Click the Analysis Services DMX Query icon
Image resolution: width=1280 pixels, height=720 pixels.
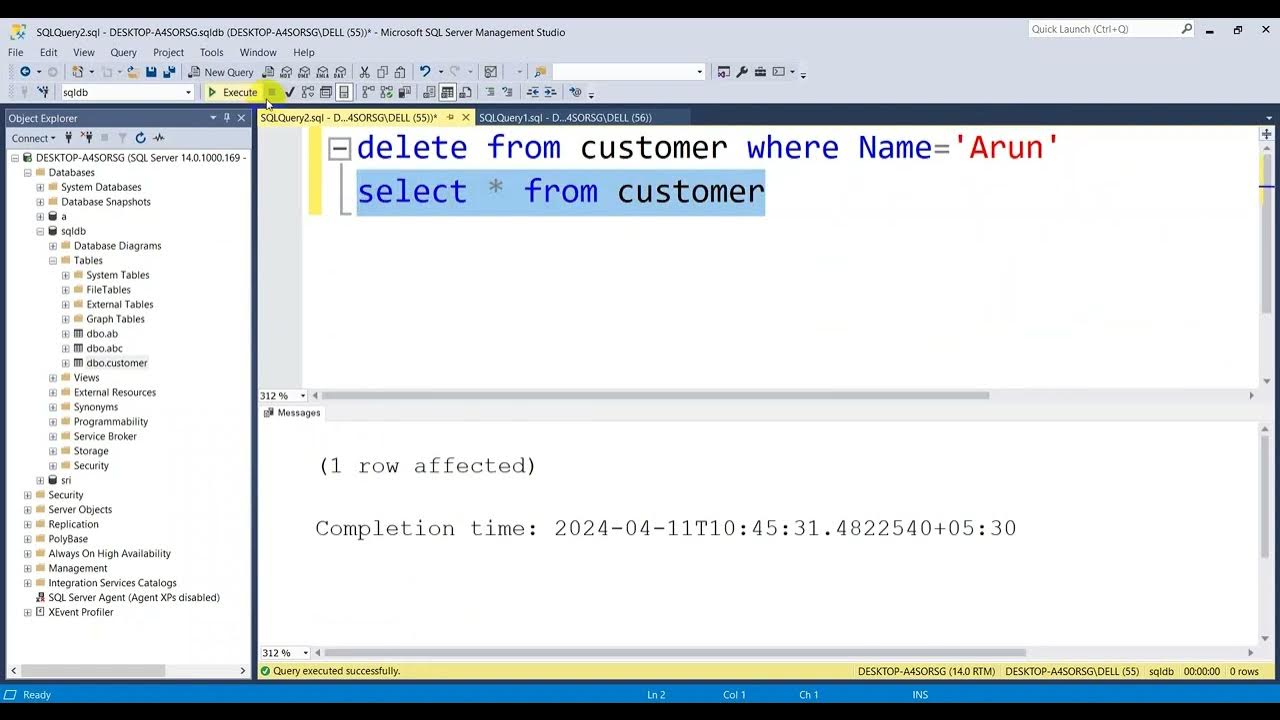[x=304, y=72]
